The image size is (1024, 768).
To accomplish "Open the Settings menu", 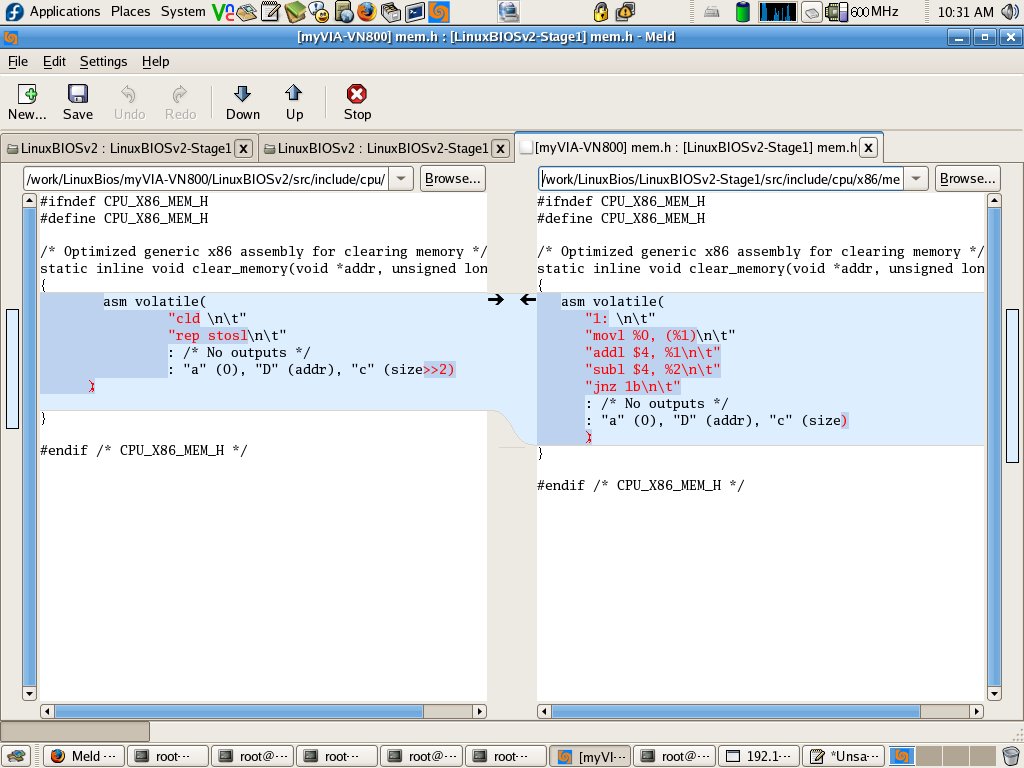I will 103,61.
